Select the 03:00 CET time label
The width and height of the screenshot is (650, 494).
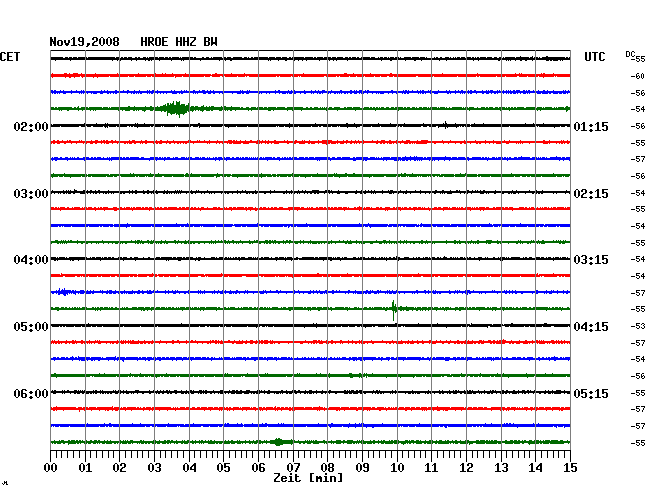pos(31,194)
